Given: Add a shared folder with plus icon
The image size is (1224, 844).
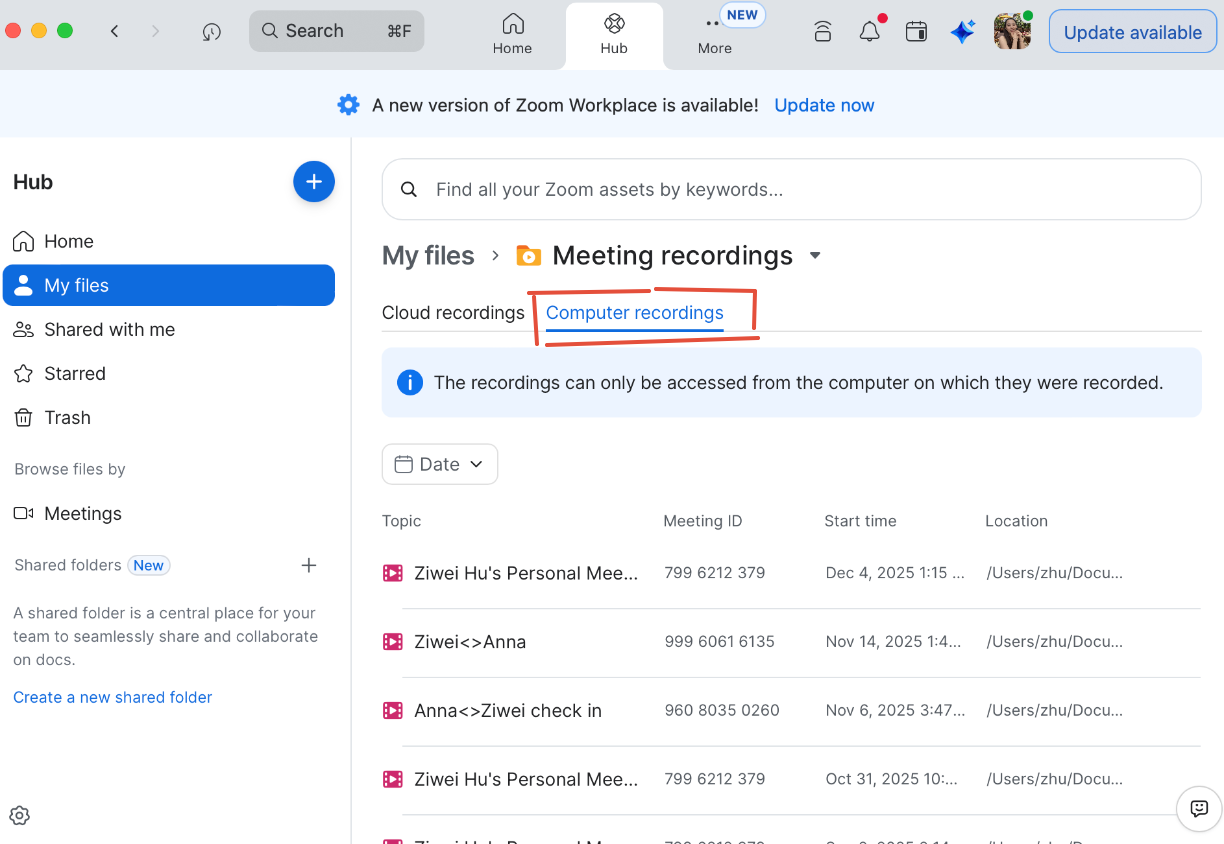Looking at the screenshot, I should click(x=309, y=565).
